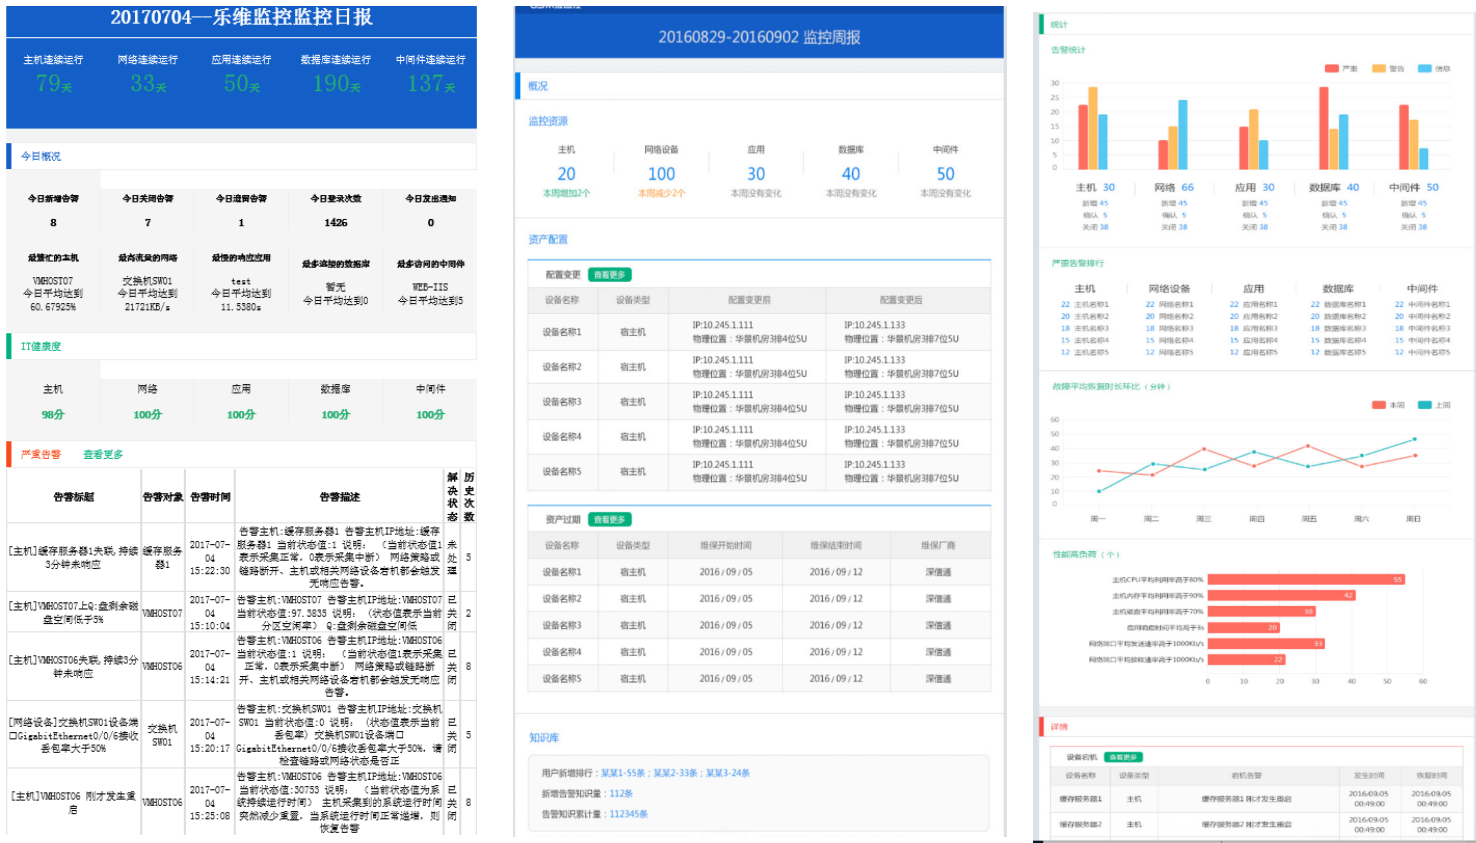This screenshot has height=843, width=1476.
Task: Click the 告警时间 column header
Action: tap(210, 497)
